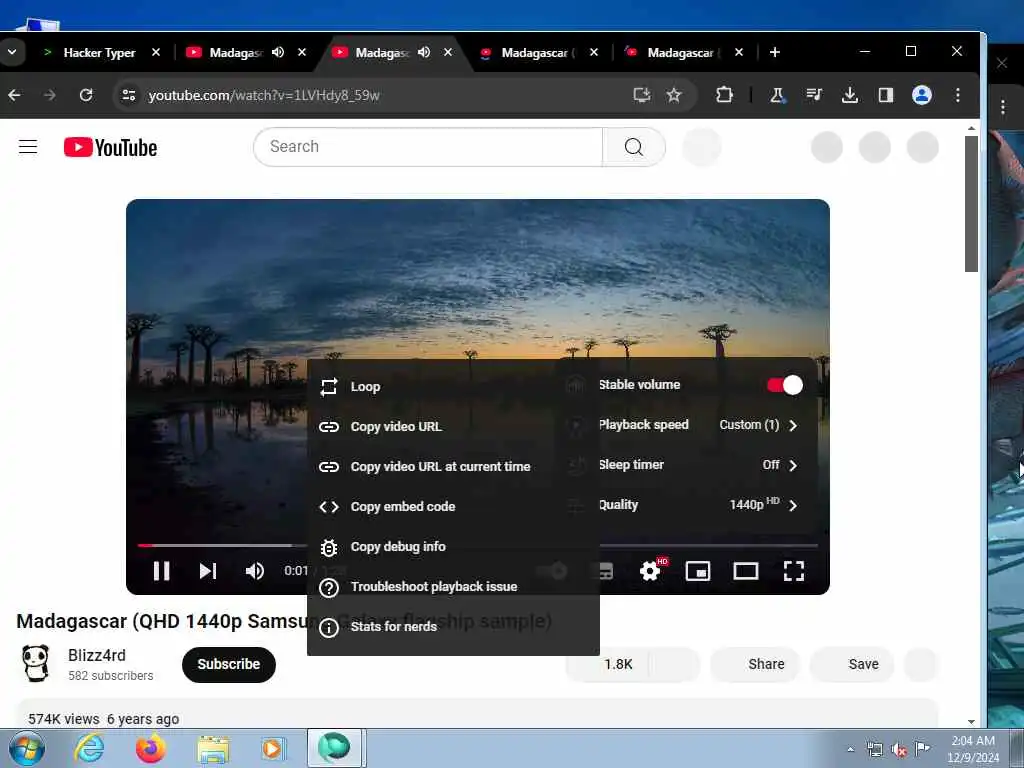Open the taskbar clock showing 2:04 AM

pyautogui.click(x=973, y=749)
